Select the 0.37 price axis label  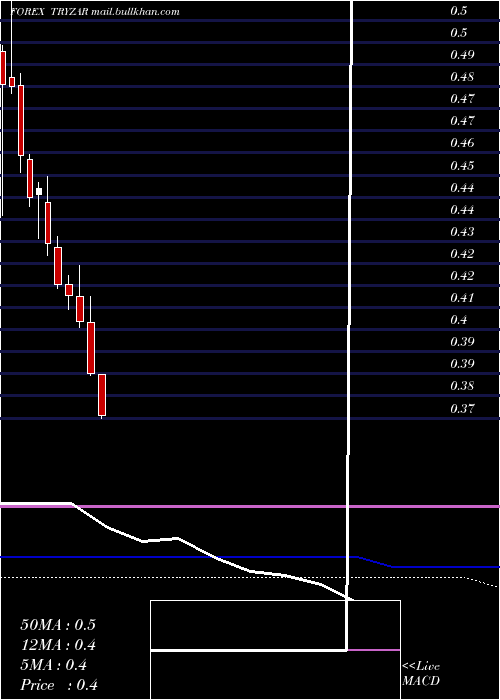462,408
